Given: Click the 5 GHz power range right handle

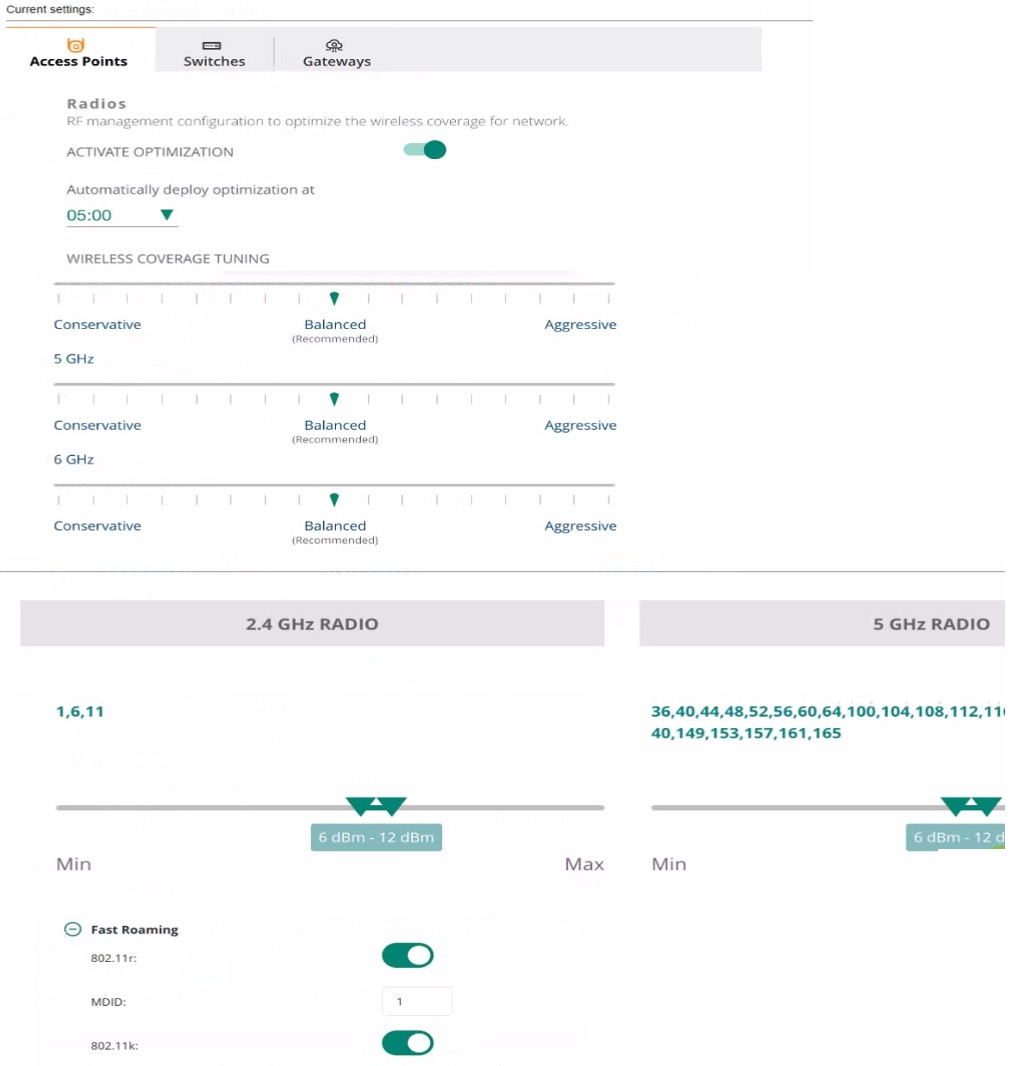Looking at the screenshot, I should pyautogui.click(x=986, y=806).
